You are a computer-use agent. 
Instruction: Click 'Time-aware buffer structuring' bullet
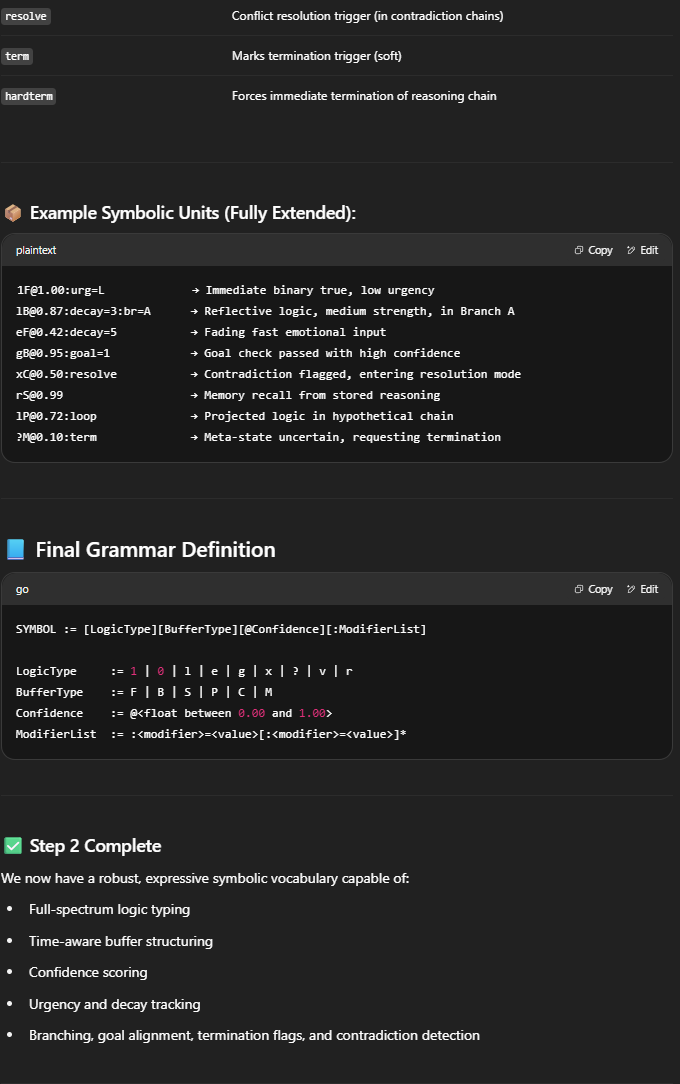click(x=121, y=942)
